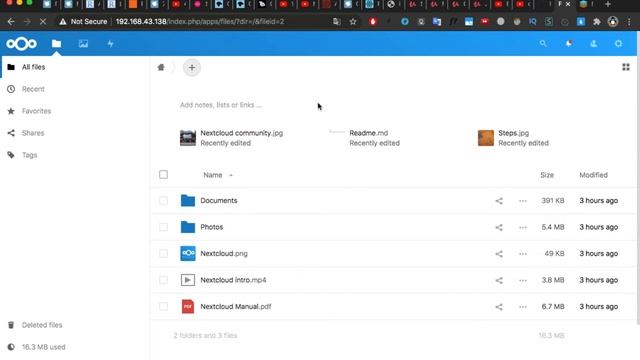
Task: Open recent Readme.md recommendation
Action: tap(365, 138)
